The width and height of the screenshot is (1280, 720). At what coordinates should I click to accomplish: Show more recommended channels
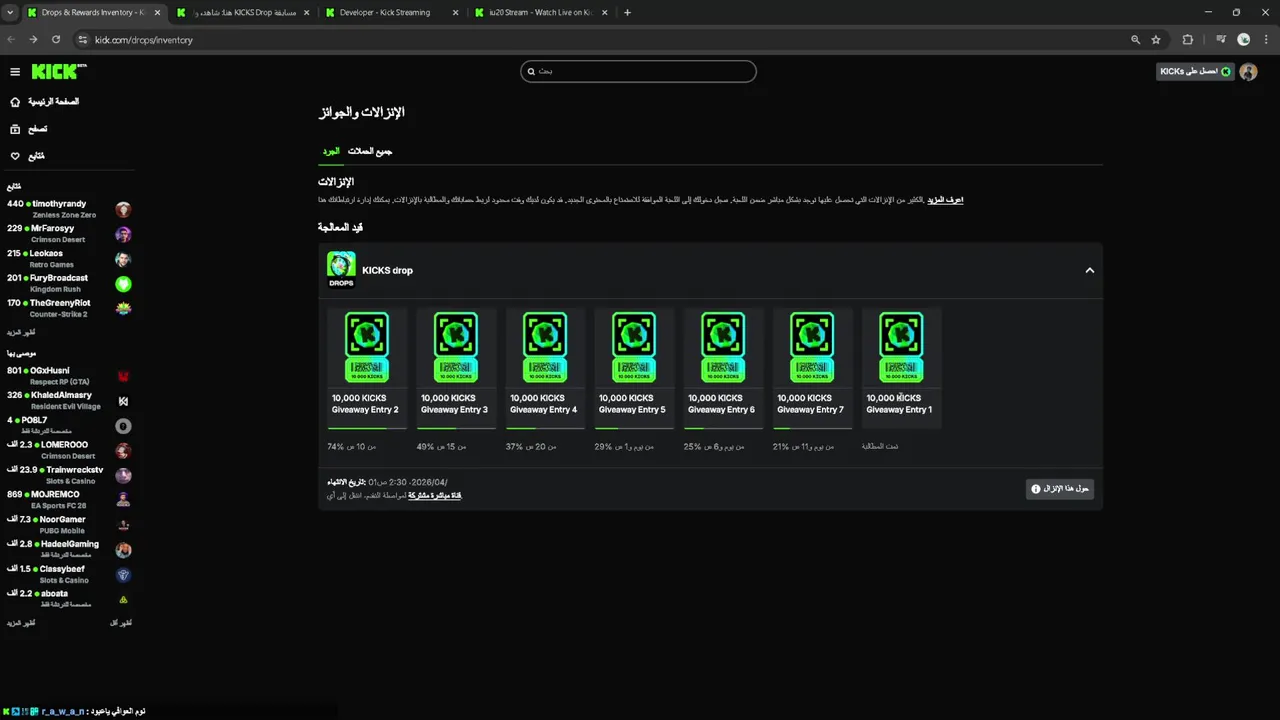point(20,623)
